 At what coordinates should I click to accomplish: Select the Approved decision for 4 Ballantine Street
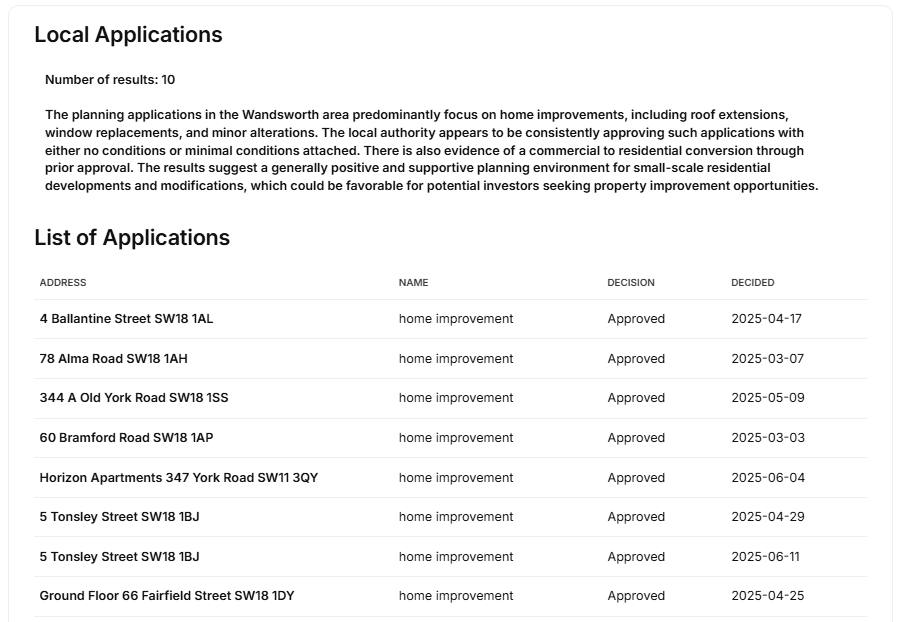pyautogui.click(x=636, y=318)
